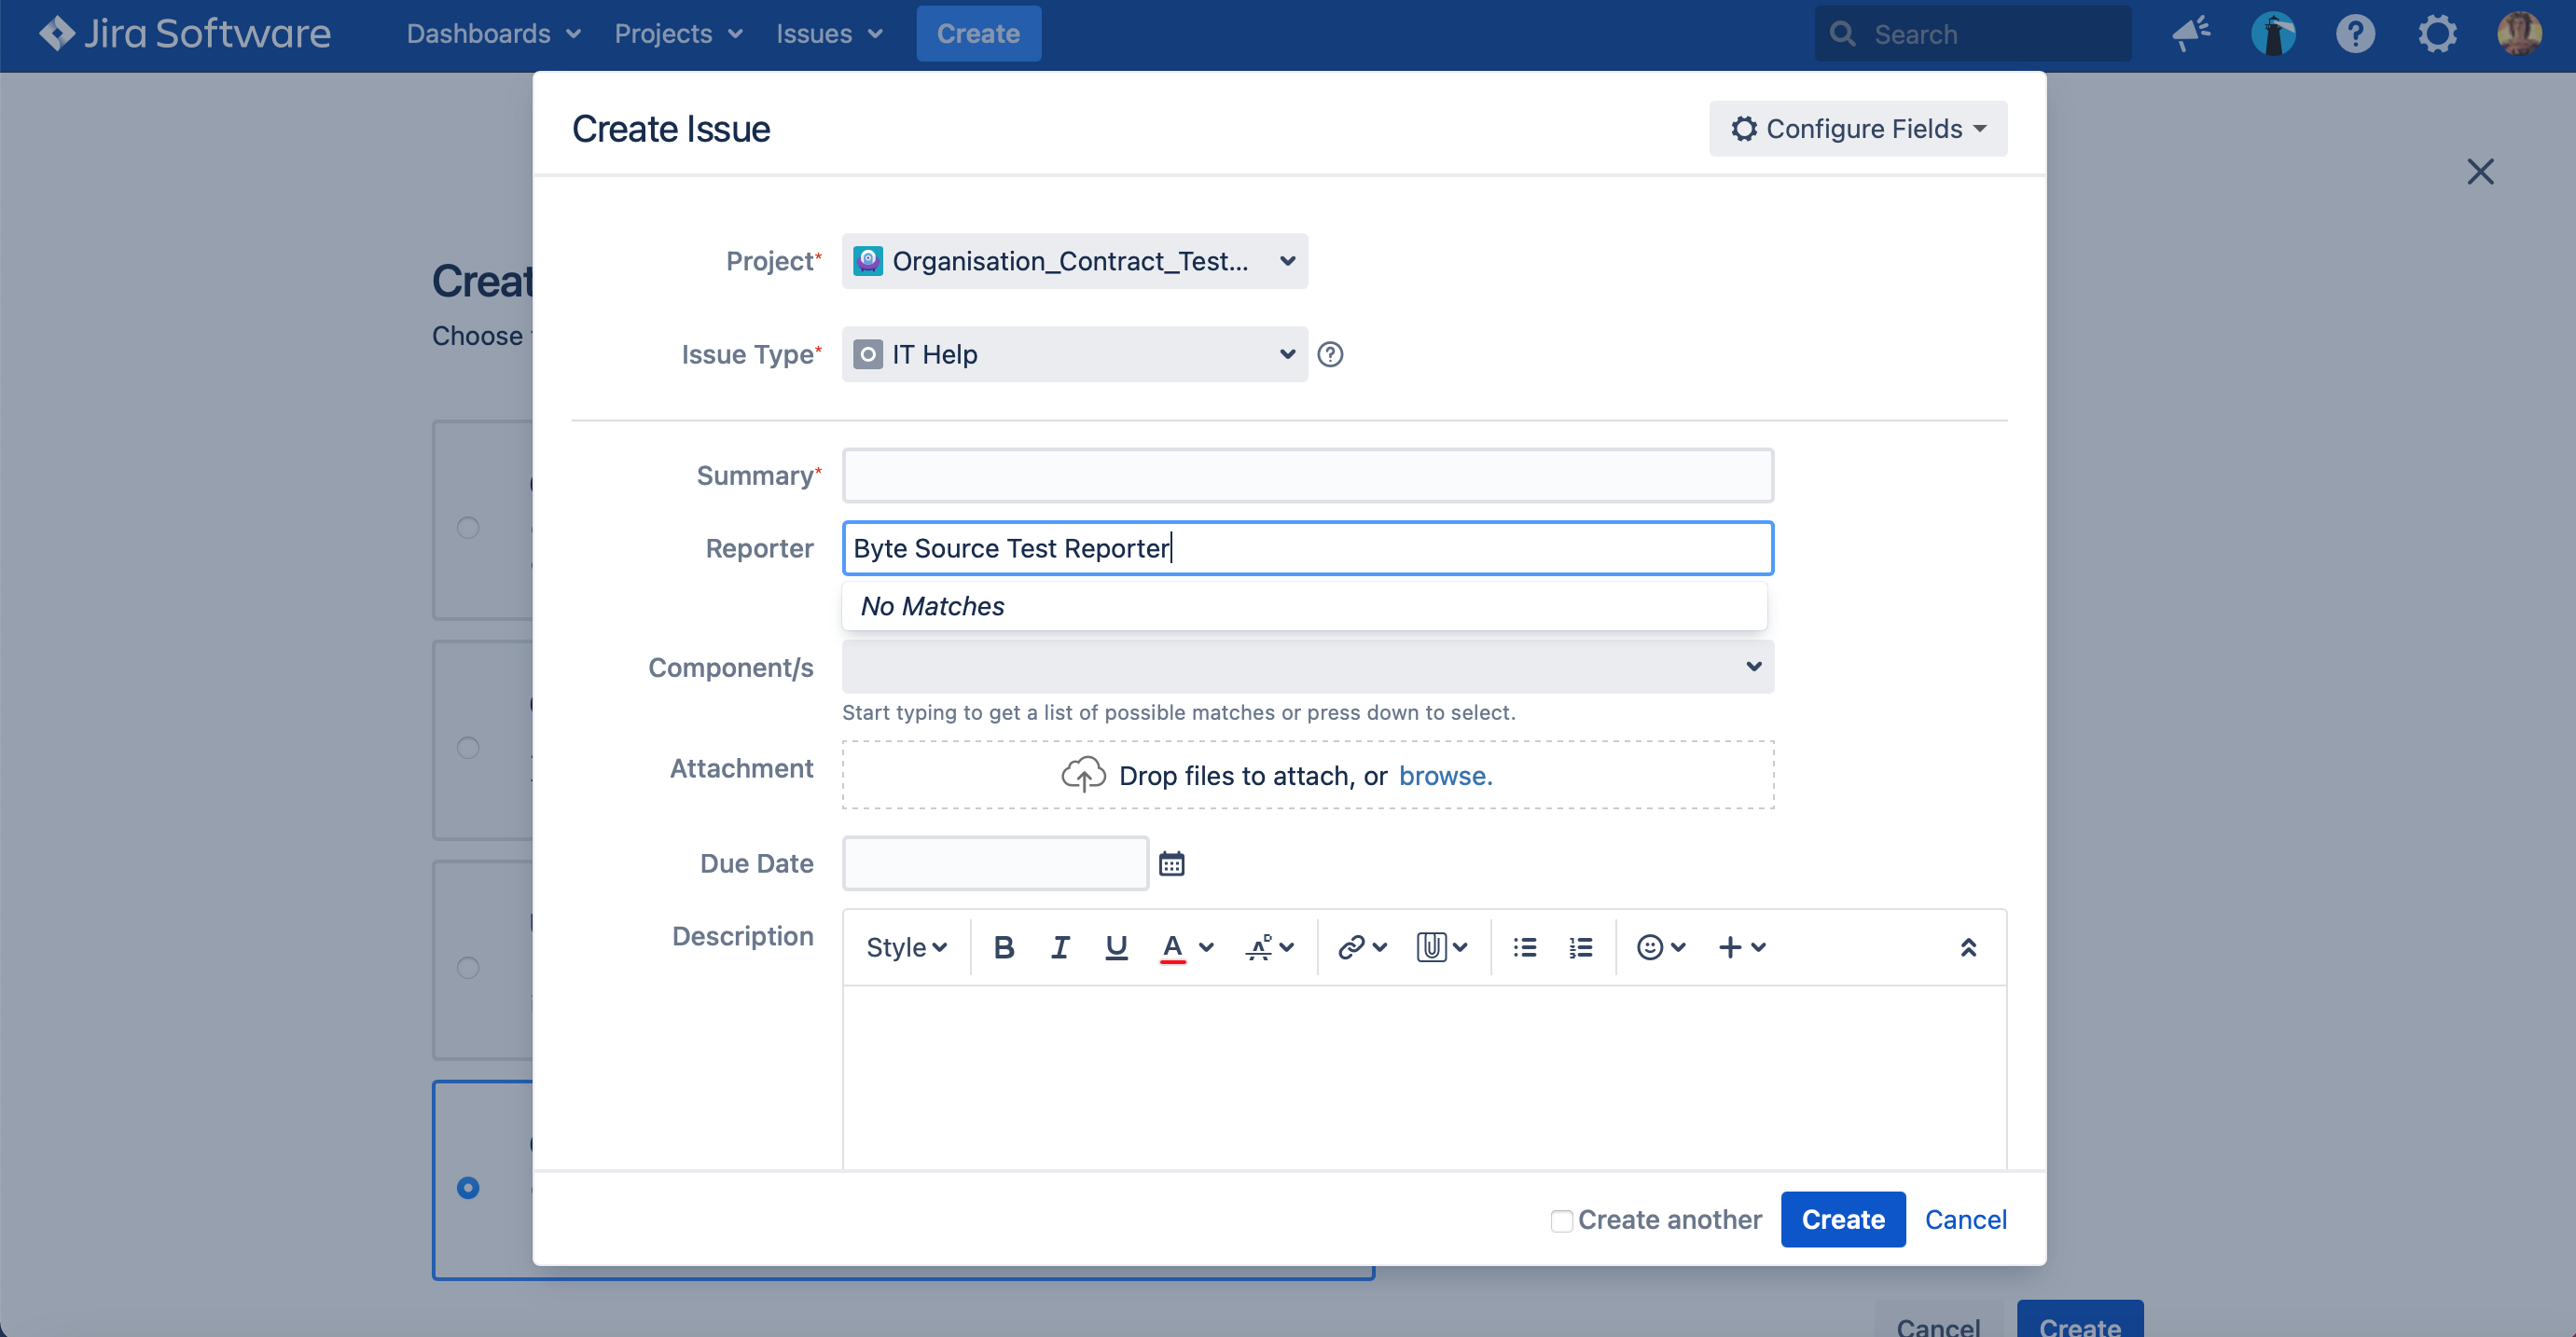Open the feedback megaphone icon
The image size is (2576, 1337).
(2191, 34)
